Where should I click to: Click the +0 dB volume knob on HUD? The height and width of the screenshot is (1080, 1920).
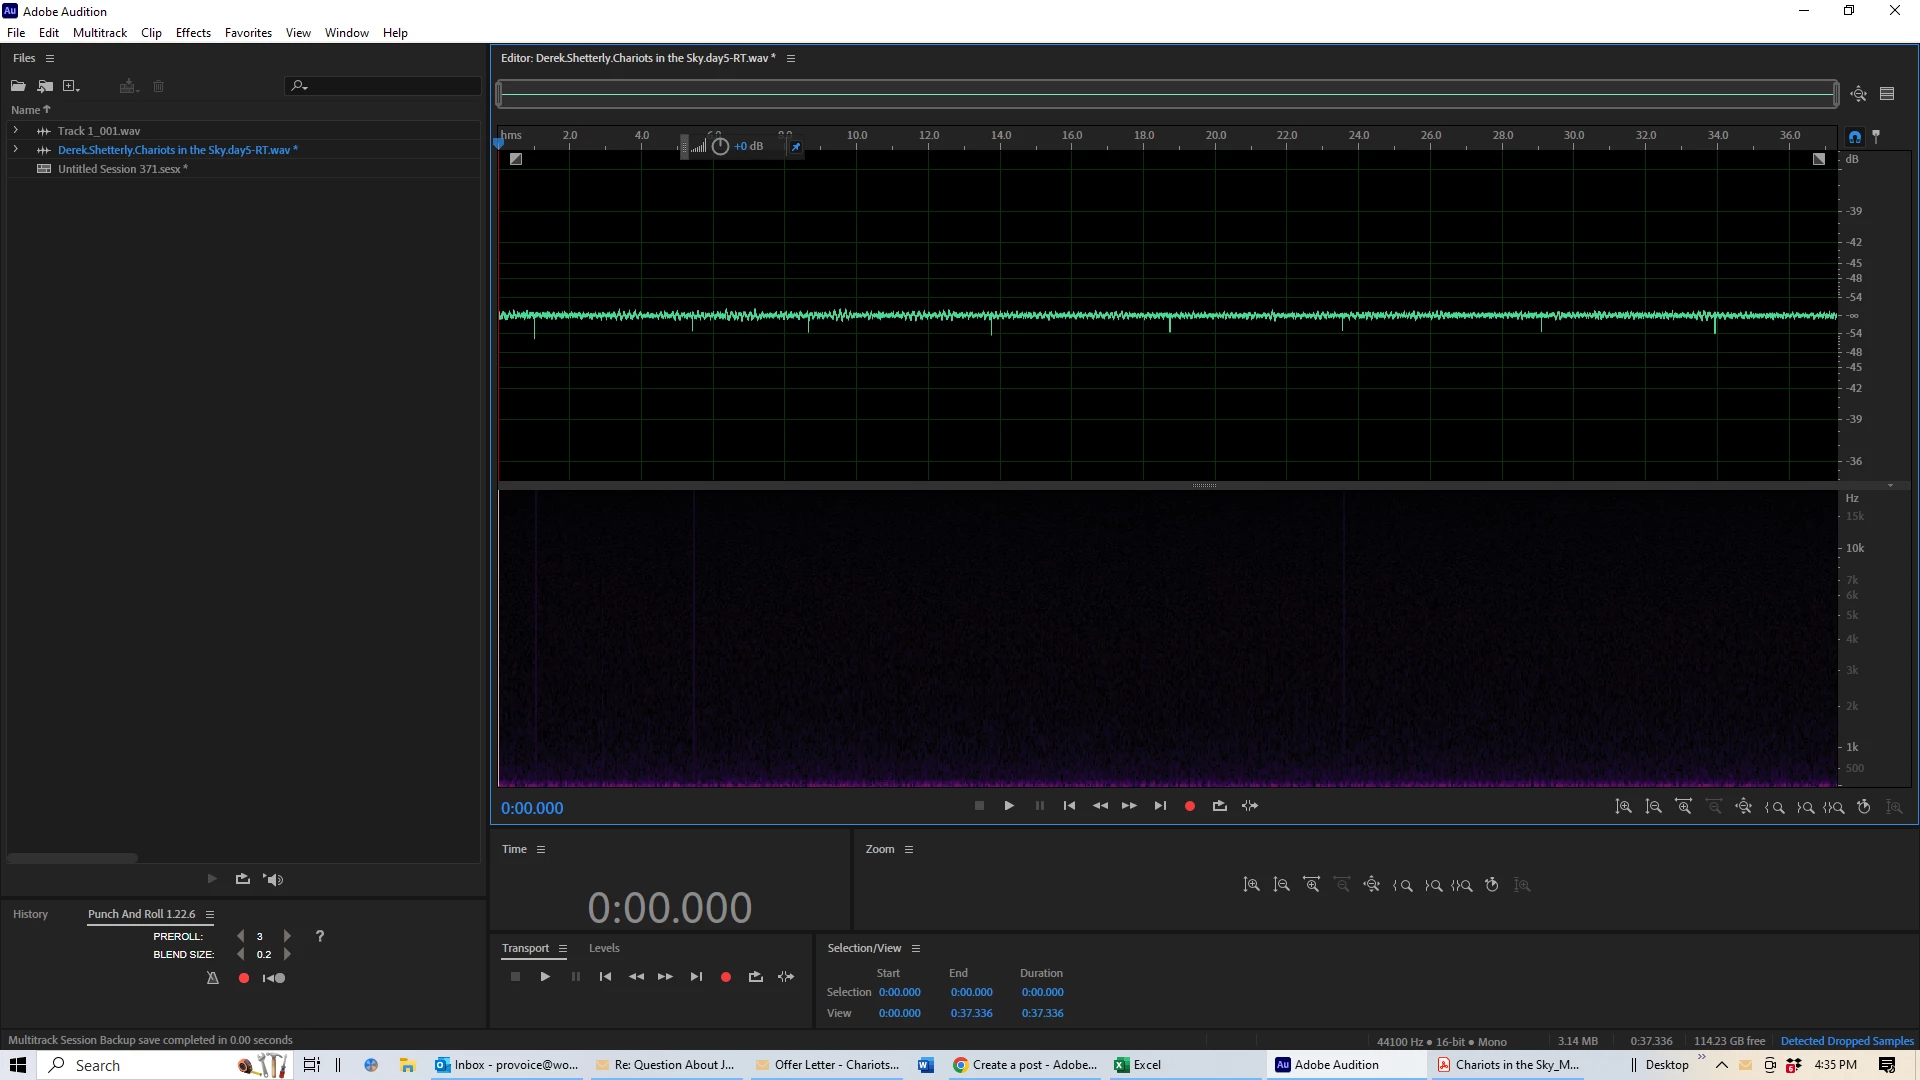coord(720,146)
